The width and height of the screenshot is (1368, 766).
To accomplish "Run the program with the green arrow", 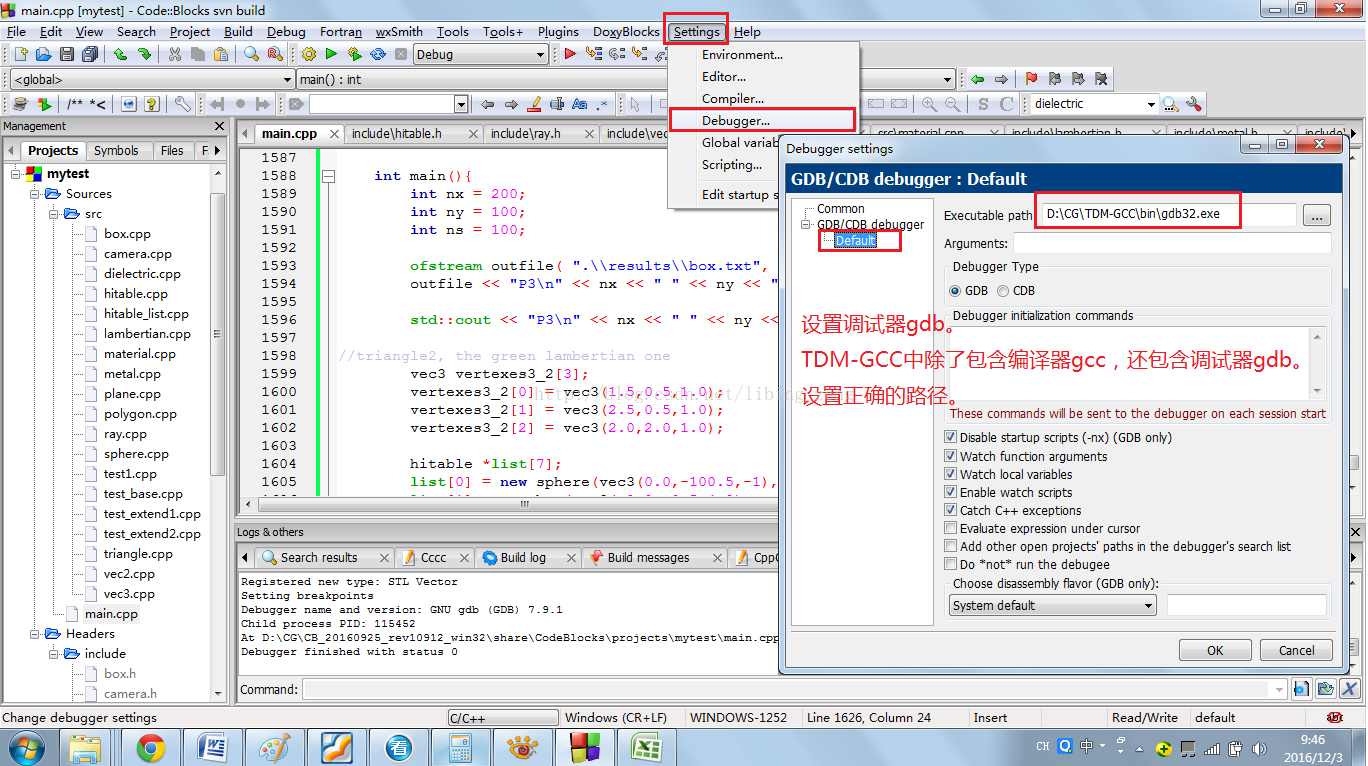I will click(x=331, y=54).
